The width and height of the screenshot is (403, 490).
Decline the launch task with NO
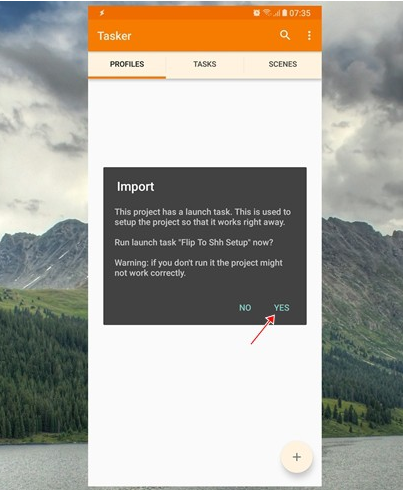click(245, 307)
